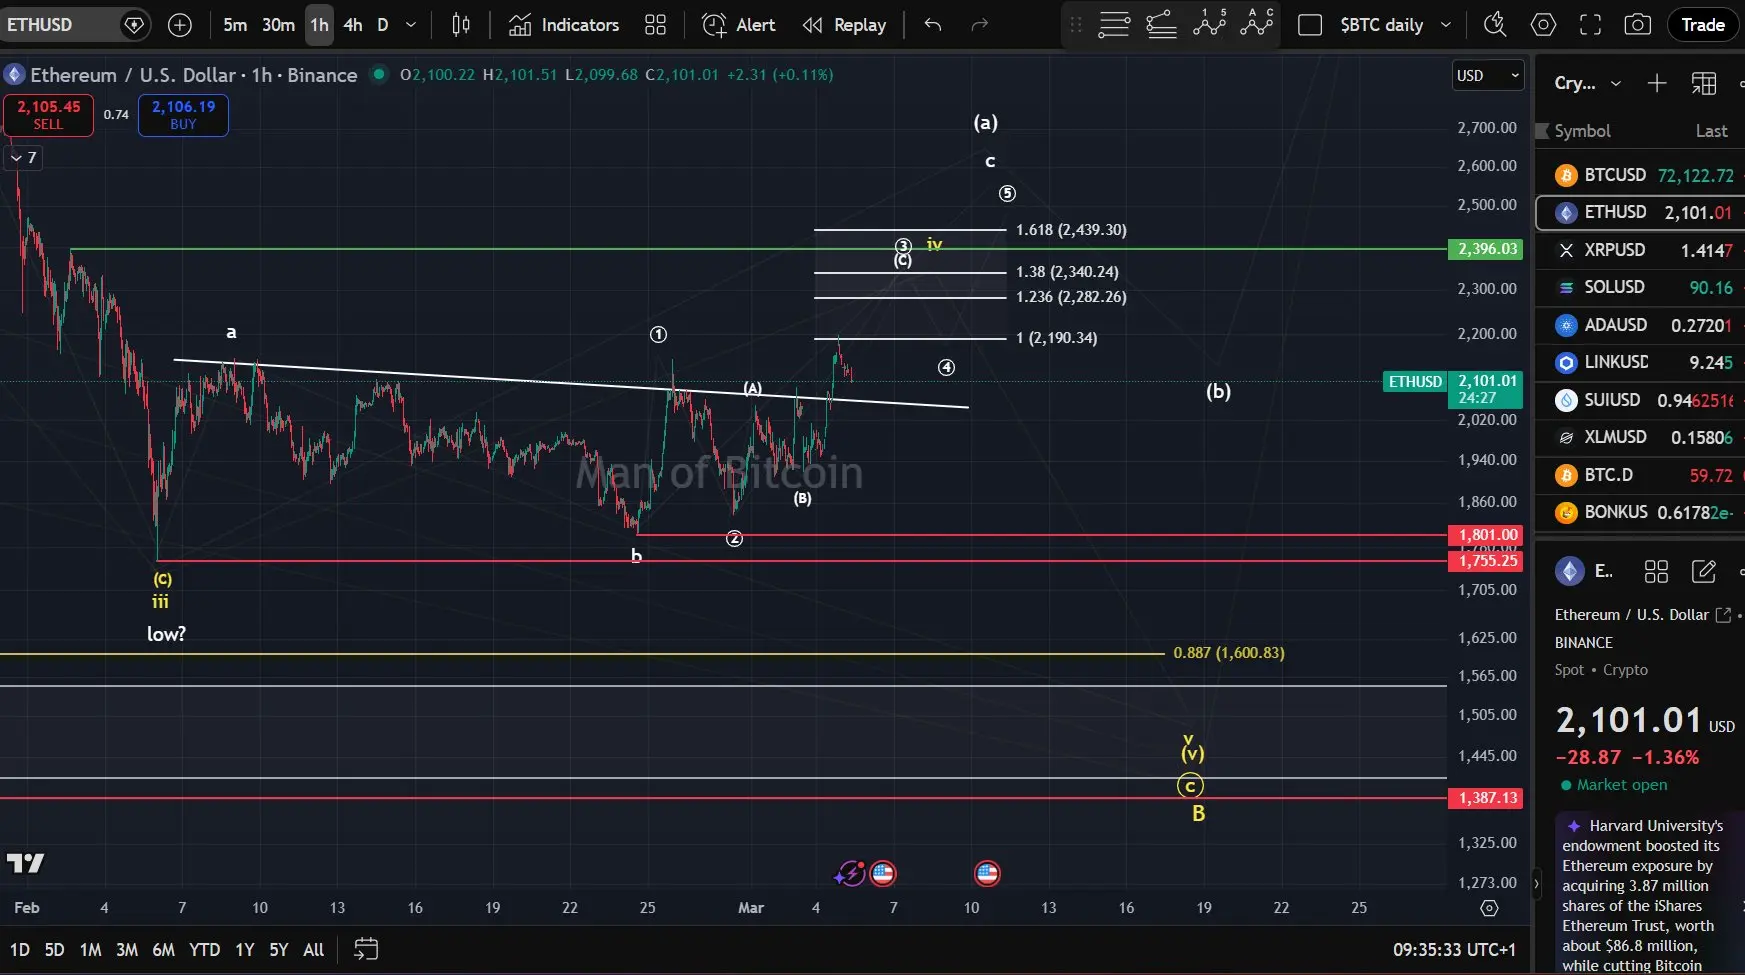The width and height of the screenshot is (1745, 975).
Task: Open Ethereum / U.S. Dollar external link icon
Action: pyautogui.click(x=1723, y=615)
